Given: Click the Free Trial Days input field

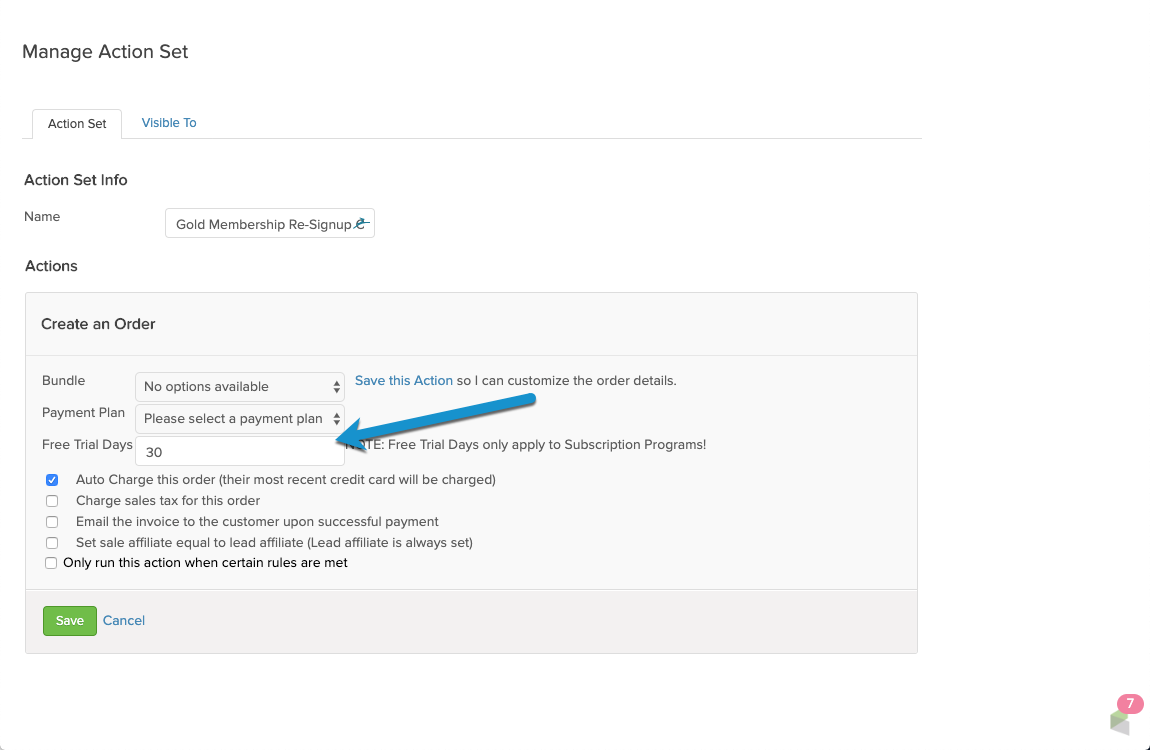Looking at the screenshot, I should pos(240,452).
